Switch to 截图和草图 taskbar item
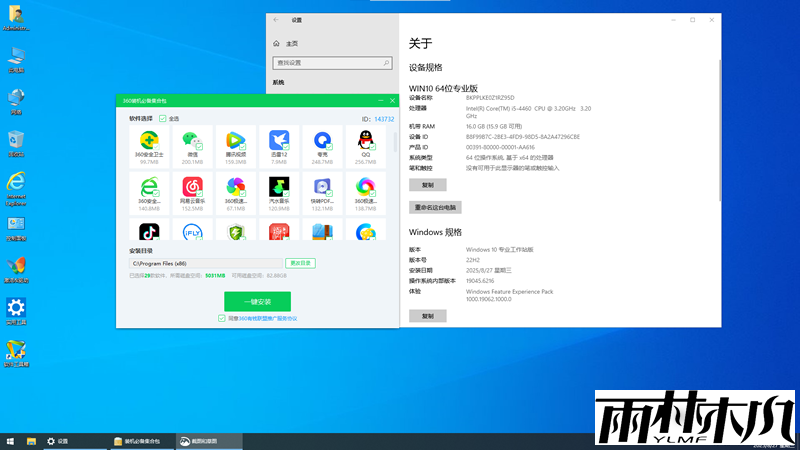 [209, 441]
